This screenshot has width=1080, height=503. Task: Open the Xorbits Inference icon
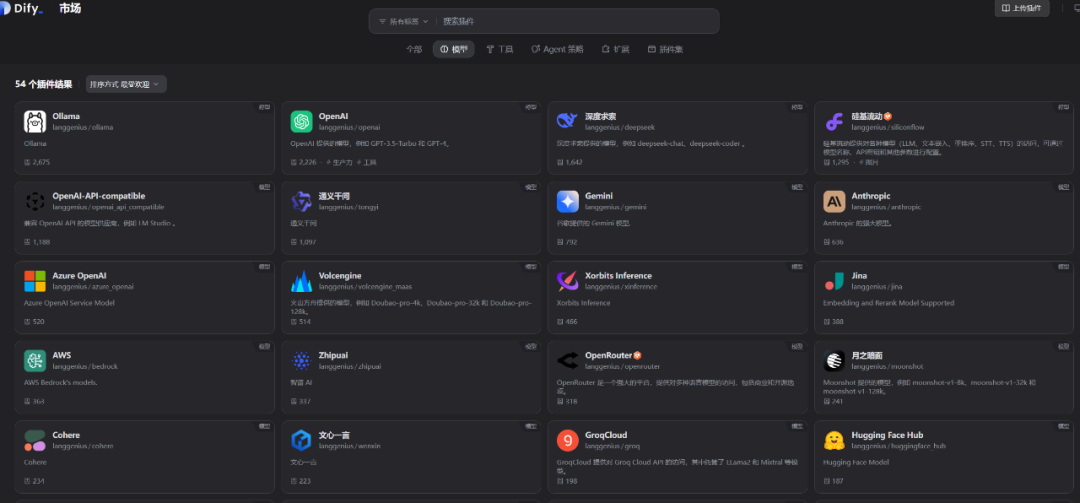568,280
